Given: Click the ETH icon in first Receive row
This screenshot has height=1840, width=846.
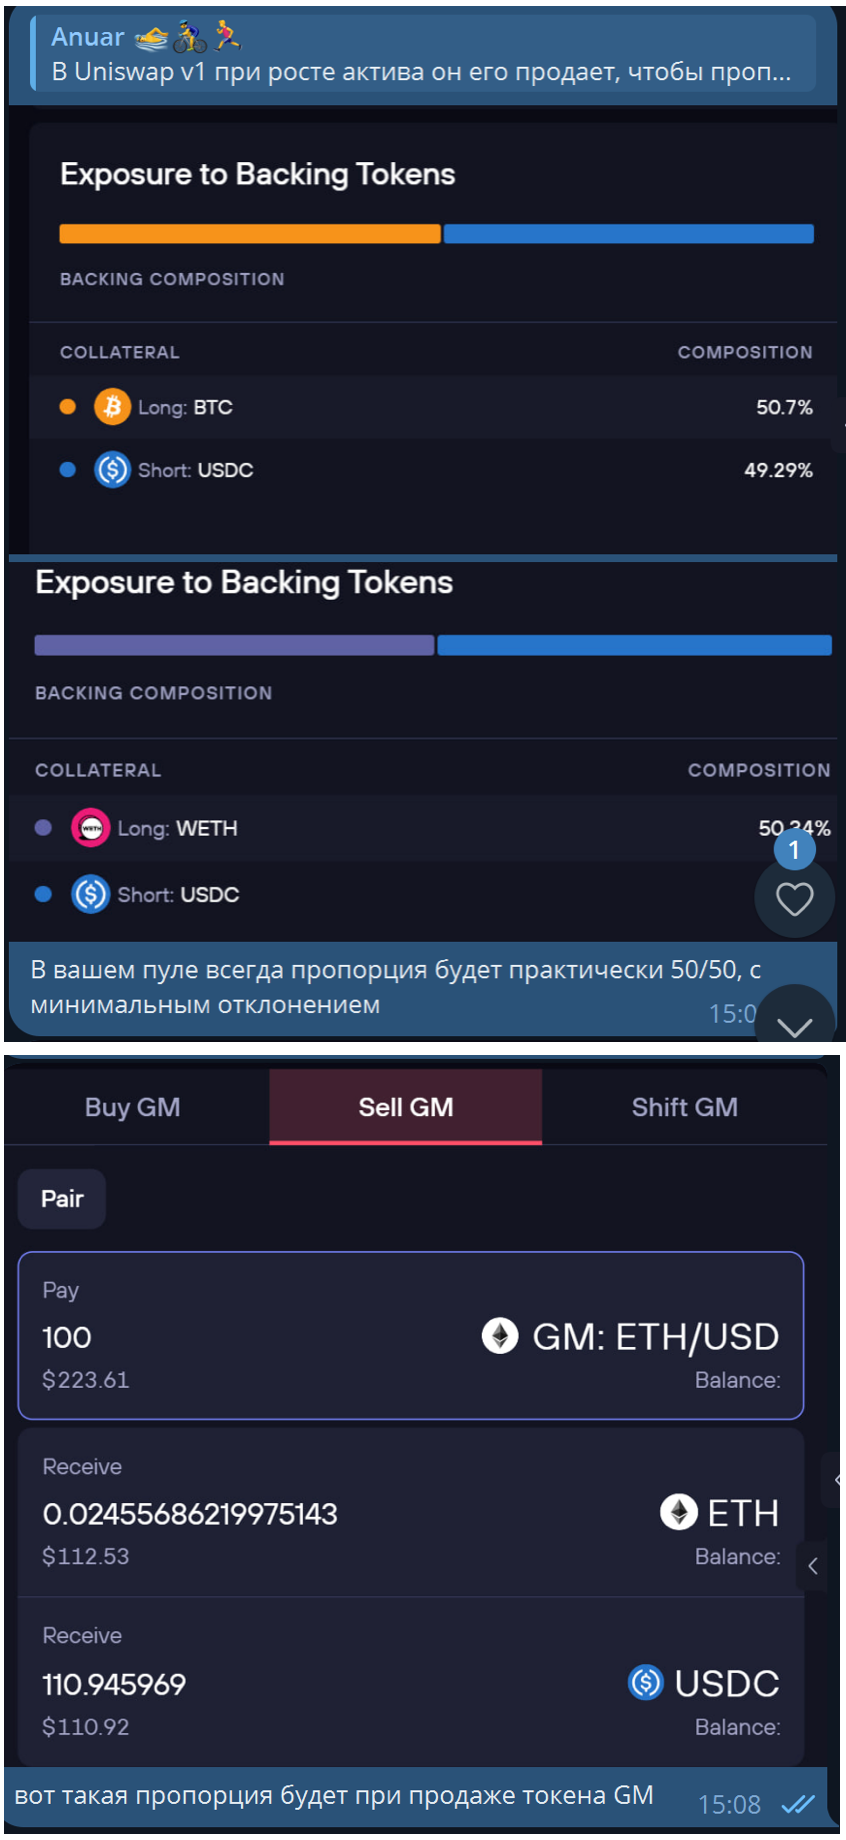Looking at the screenshot, I should point(678,1512).
